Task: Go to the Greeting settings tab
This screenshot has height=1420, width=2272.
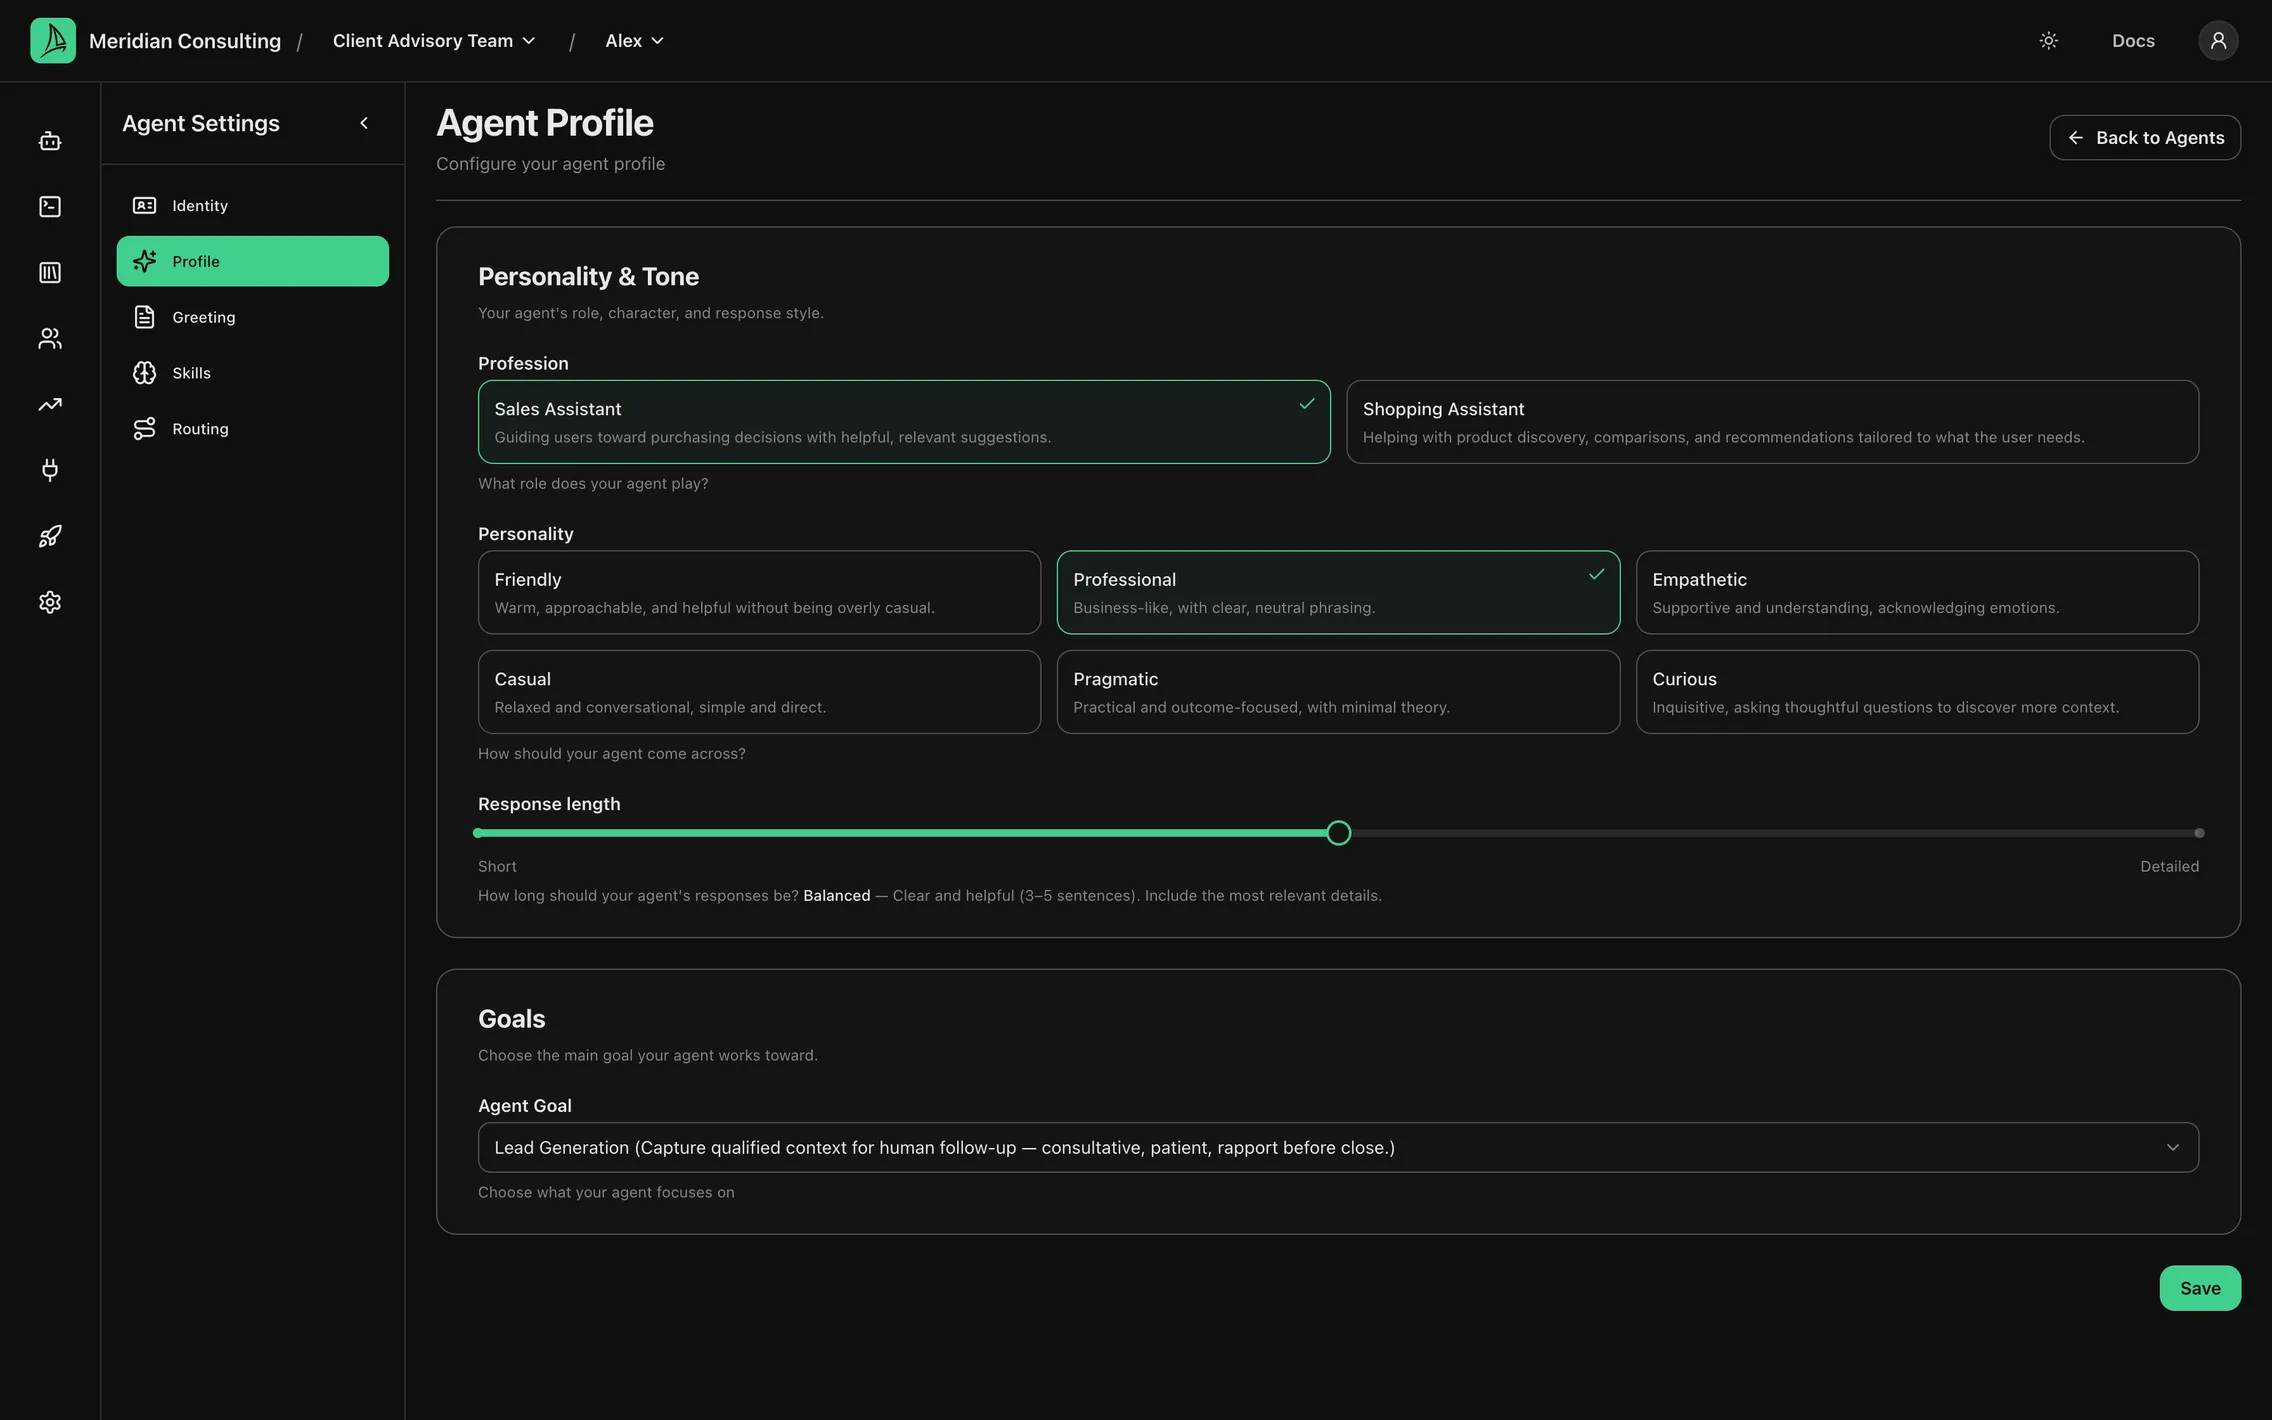Action: tap(252, 317)
